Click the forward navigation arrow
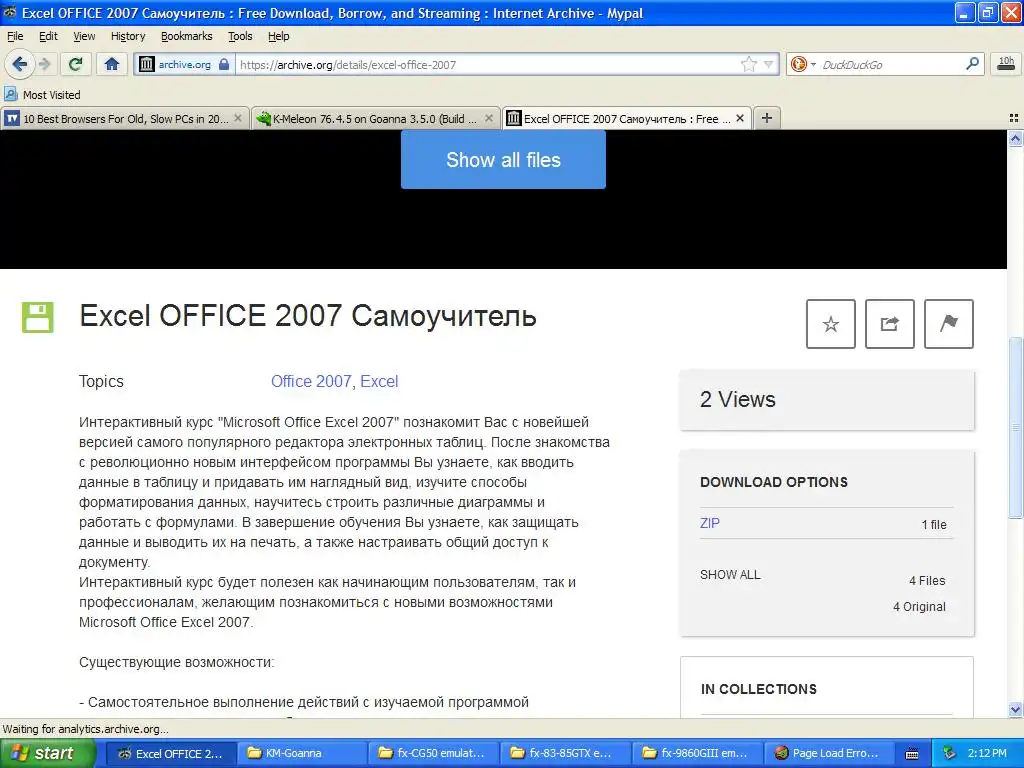This screenshot has height=768, width=1024. pos(44,64)
